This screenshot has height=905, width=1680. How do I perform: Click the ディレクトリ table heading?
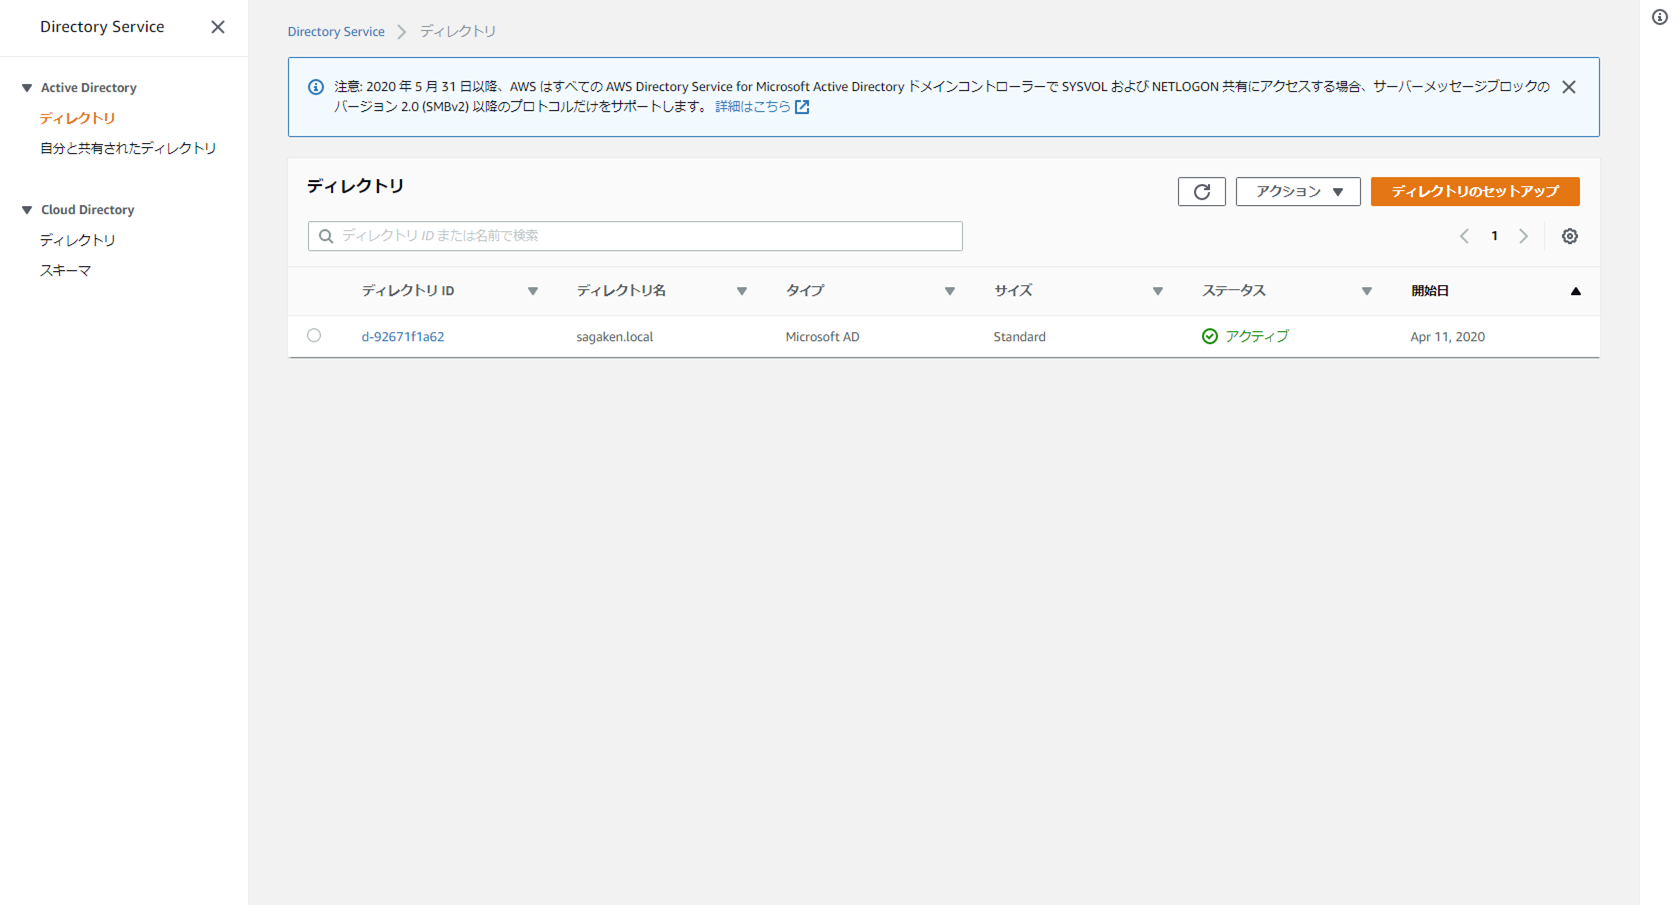356,186
